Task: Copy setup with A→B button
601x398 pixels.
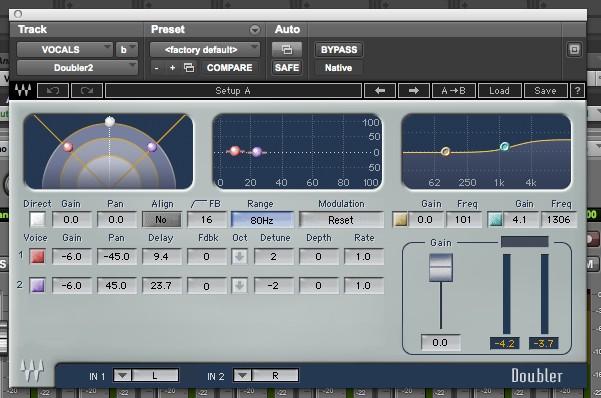Action: (x=453, y=91)
